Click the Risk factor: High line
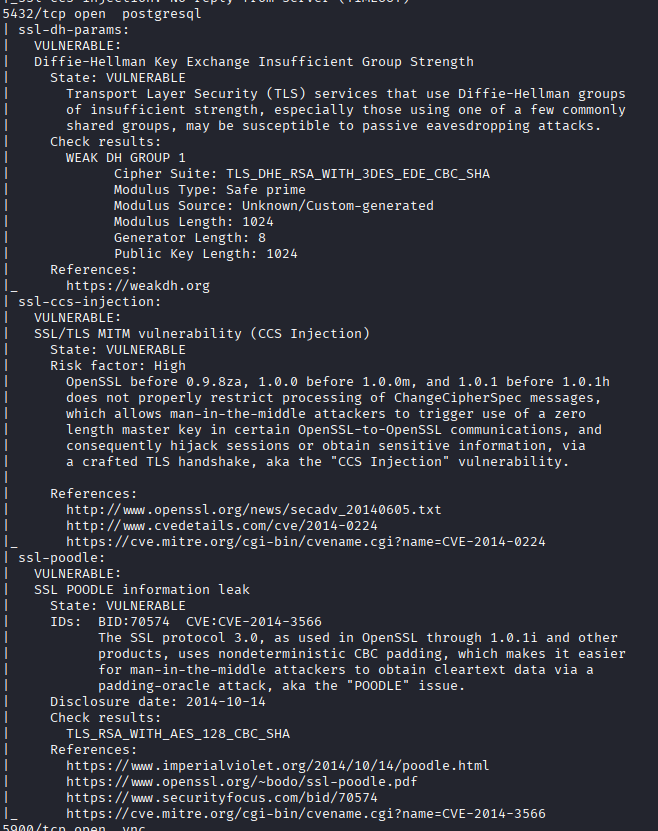 point(118,366)
